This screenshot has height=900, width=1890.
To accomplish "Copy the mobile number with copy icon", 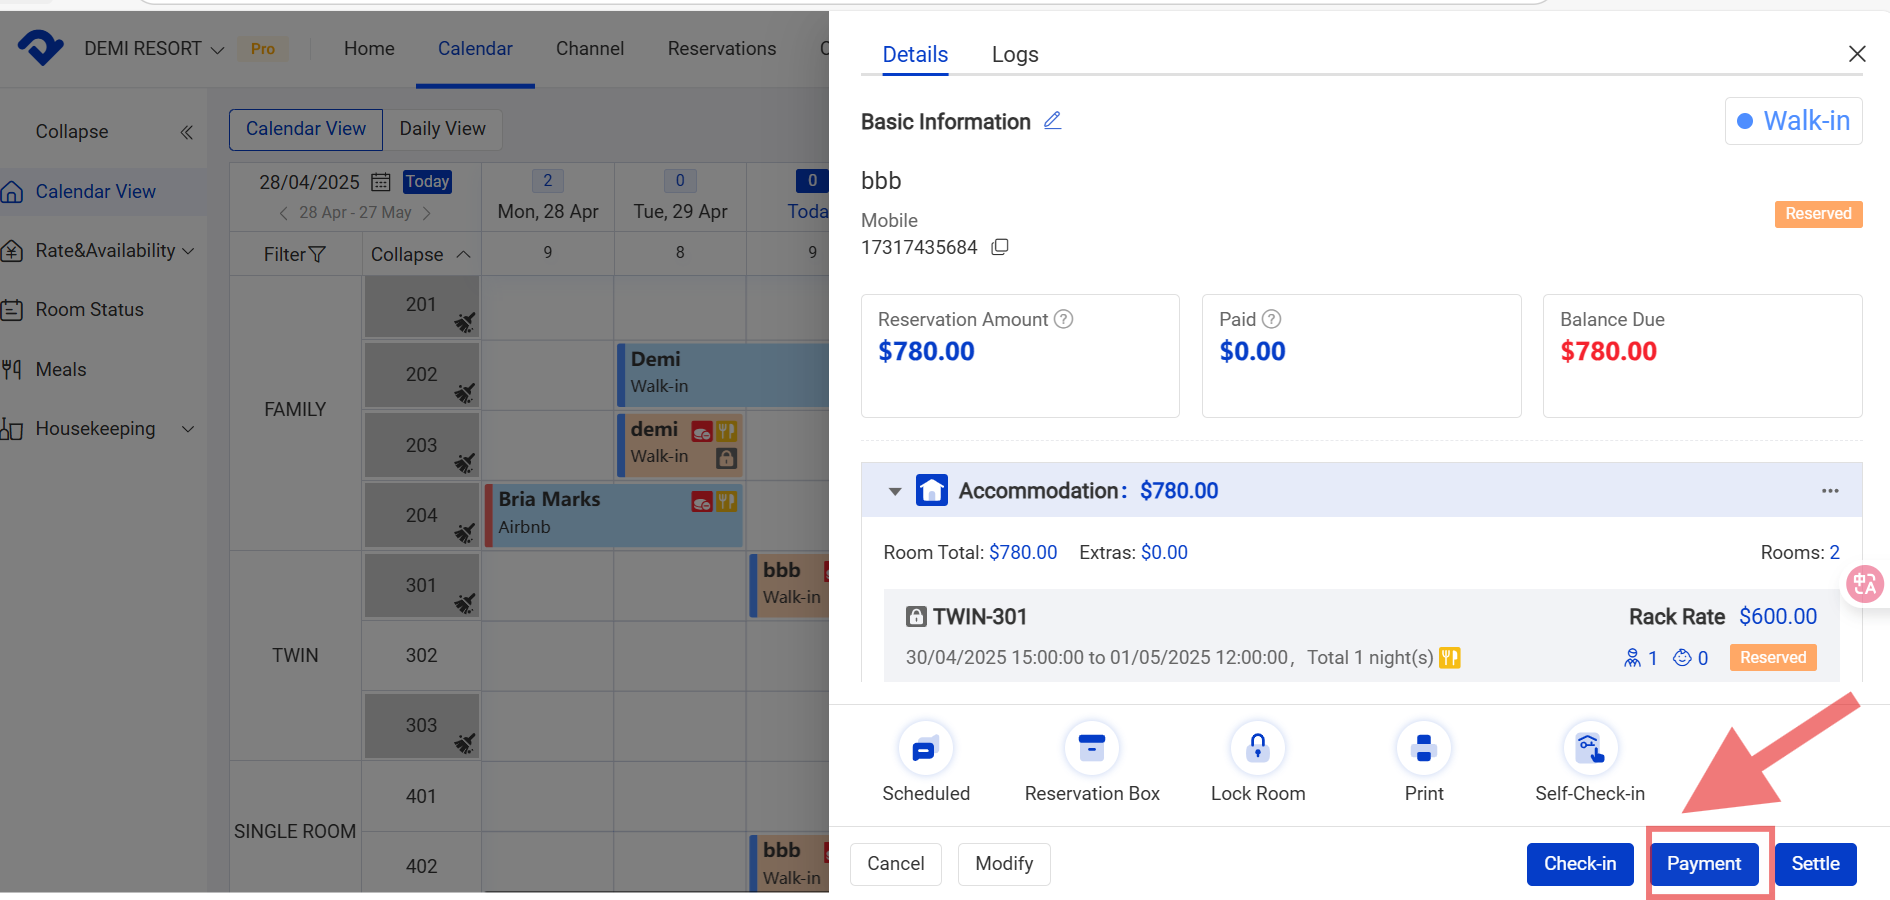I will click(x=1000, y=247).
